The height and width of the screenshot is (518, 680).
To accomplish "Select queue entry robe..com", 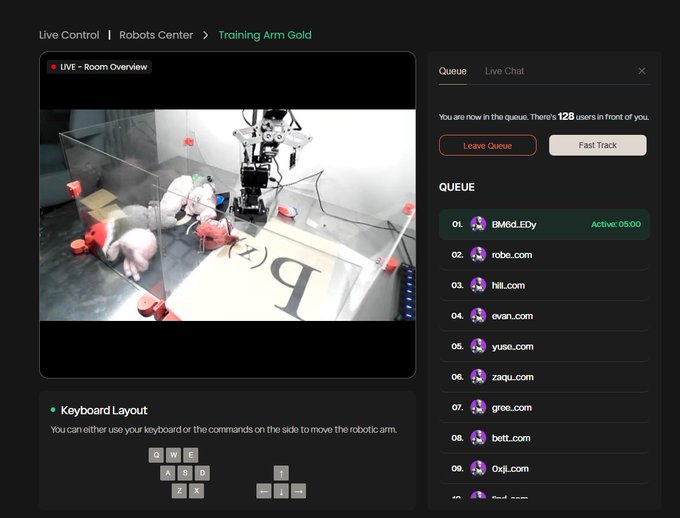I will tap(545, 255).
